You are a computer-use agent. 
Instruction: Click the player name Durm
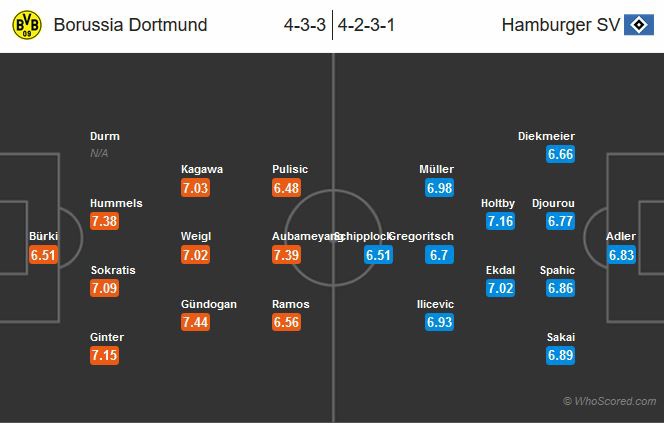point(105,136)
